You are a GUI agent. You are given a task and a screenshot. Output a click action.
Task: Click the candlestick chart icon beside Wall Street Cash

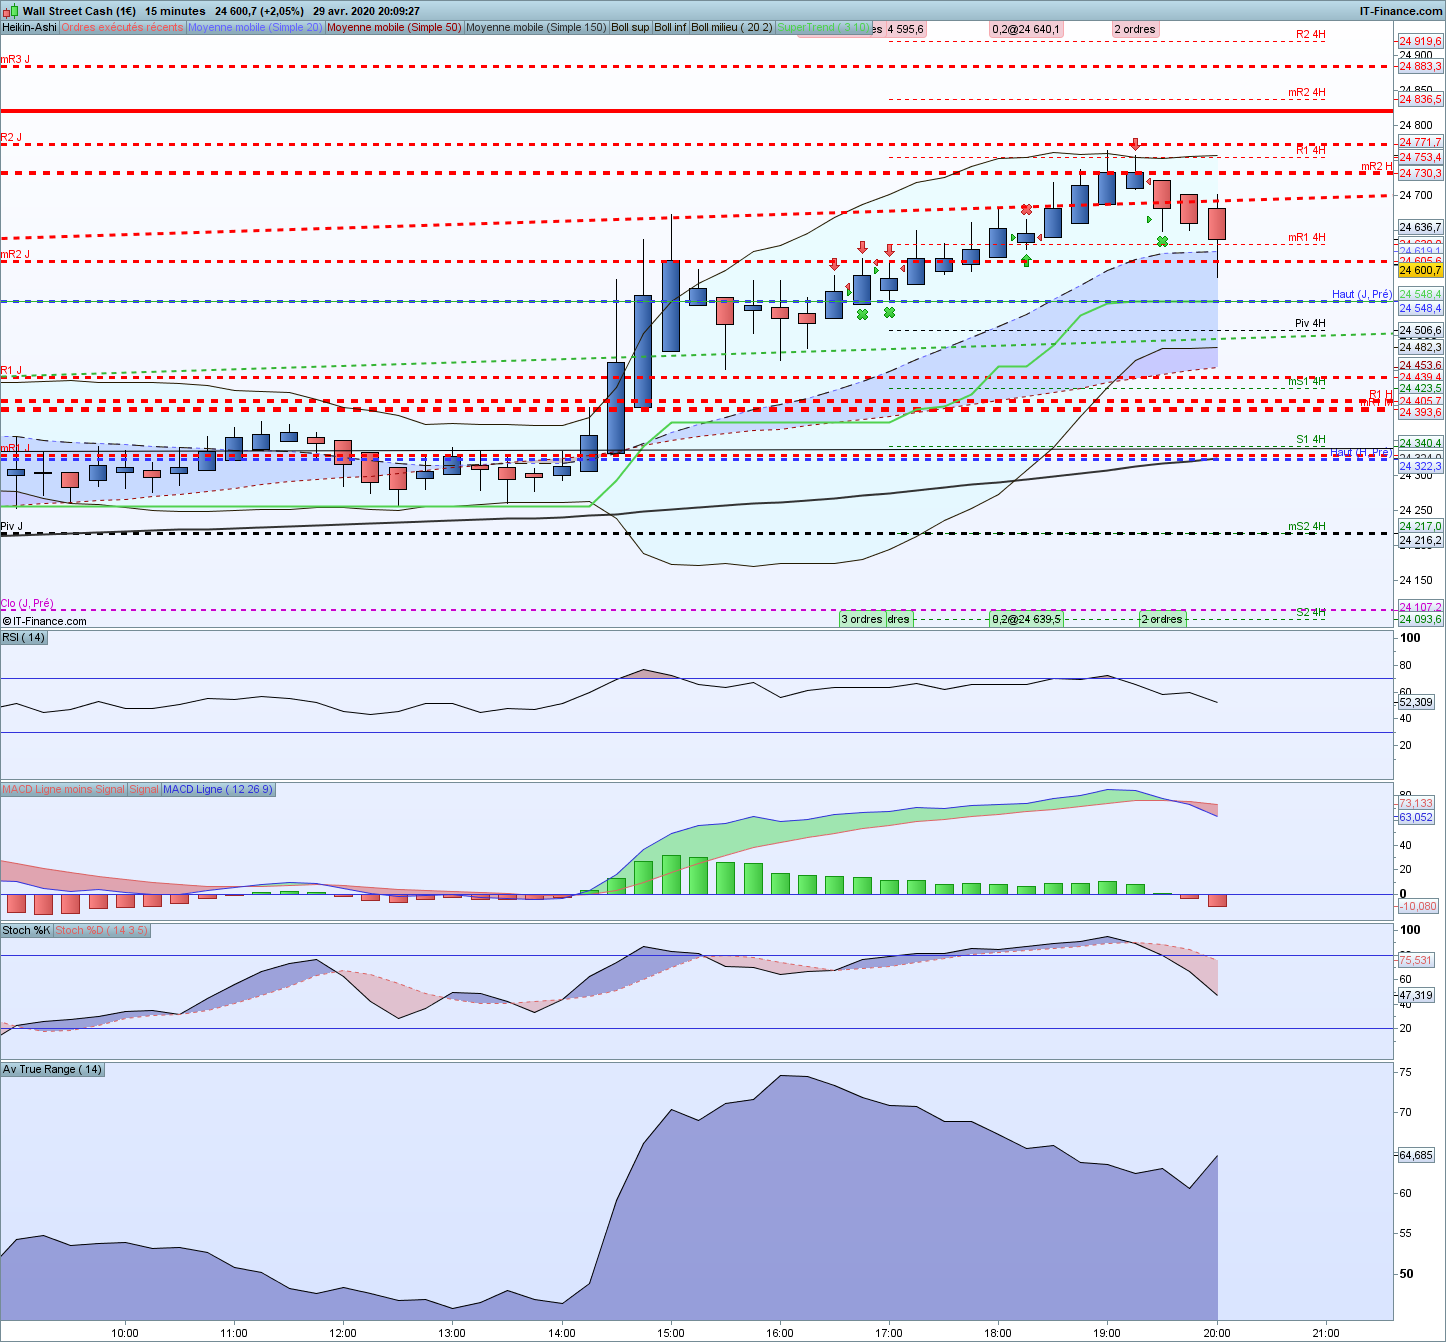[x=11, y=11]
